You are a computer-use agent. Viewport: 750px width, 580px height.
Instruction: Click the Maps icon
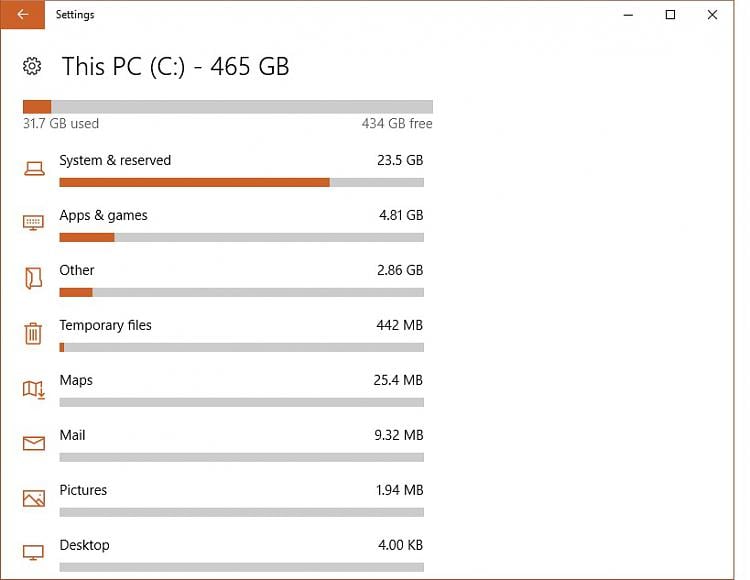pos(34,389)
